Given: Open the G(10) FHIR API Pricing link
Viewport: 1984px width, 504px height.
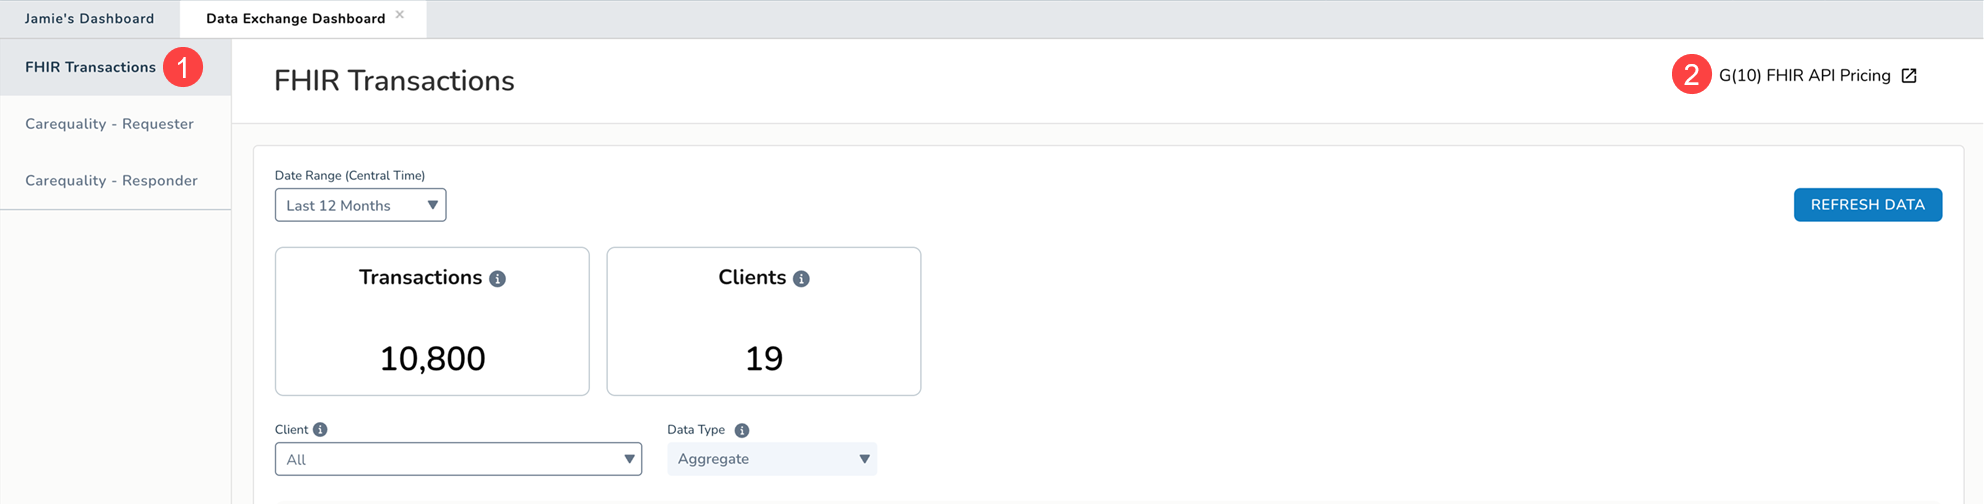Looking at the screenshot, I should coord(1804,76).
